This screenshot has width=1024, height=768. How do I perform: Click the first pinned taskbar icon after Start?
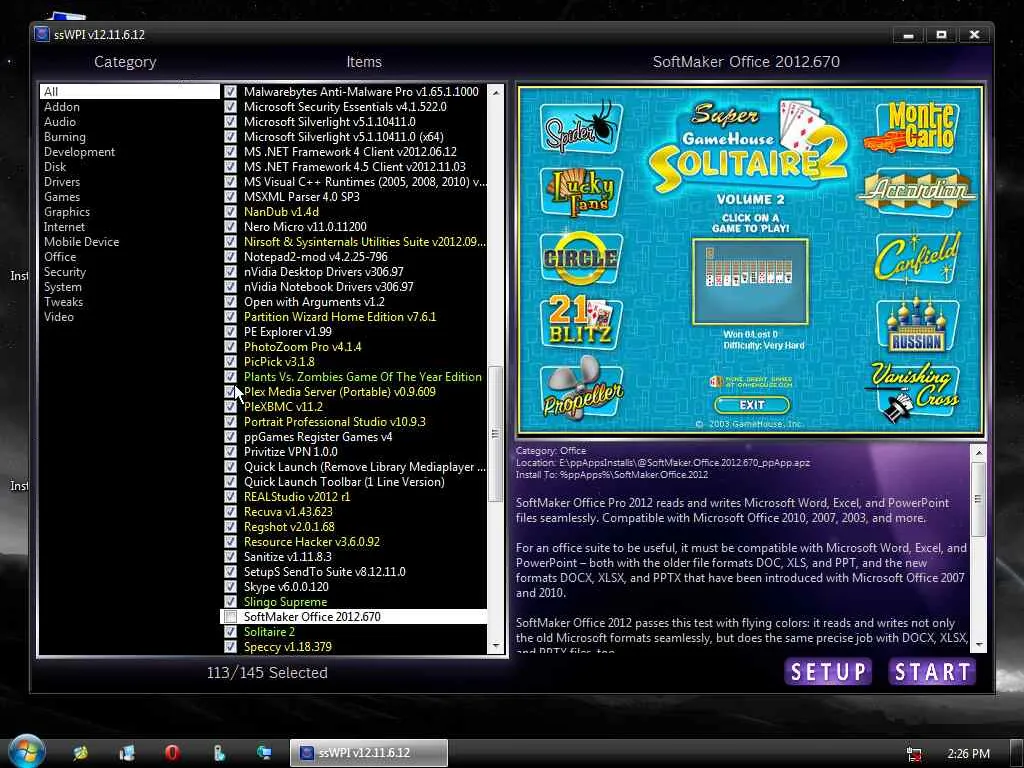point(81,752)
